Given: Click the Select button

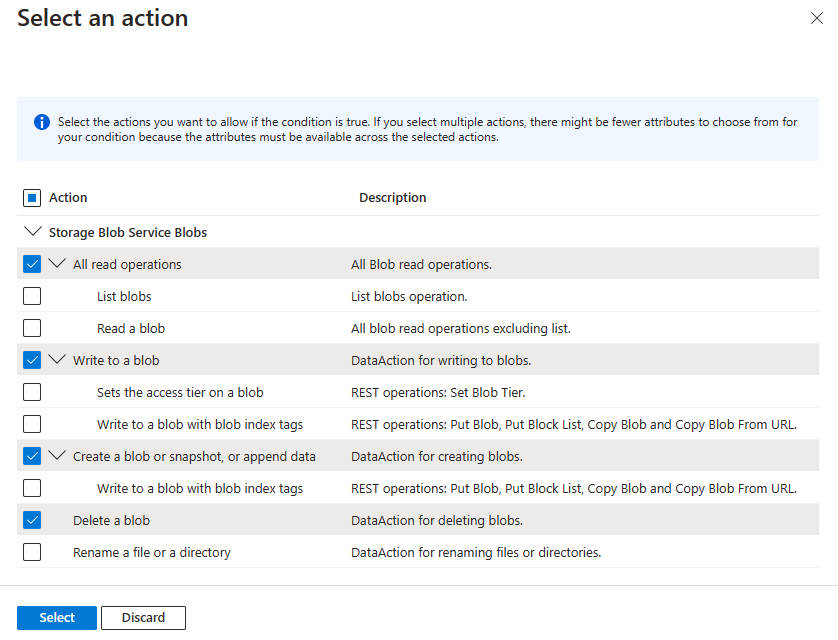Looking at the screenshot, I should pyautogui.click(x=57, y=618).
